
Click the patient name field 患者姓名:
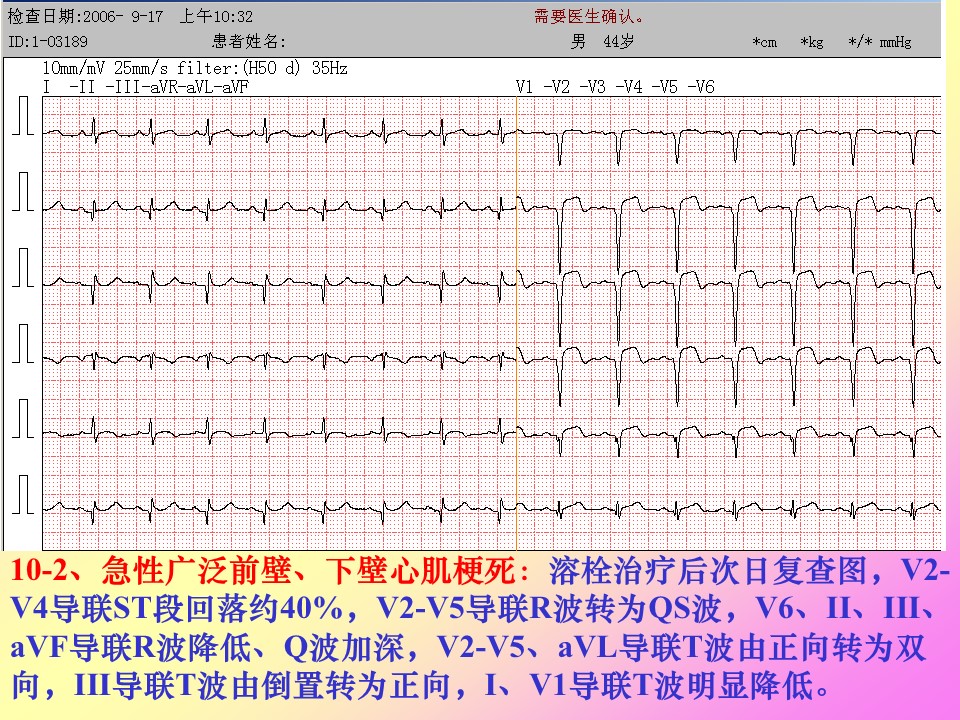(249, 42)
